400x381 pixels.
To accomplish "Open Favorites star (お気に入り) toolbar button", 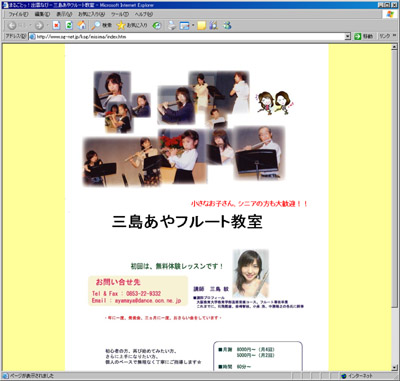I will click(132, 25).
